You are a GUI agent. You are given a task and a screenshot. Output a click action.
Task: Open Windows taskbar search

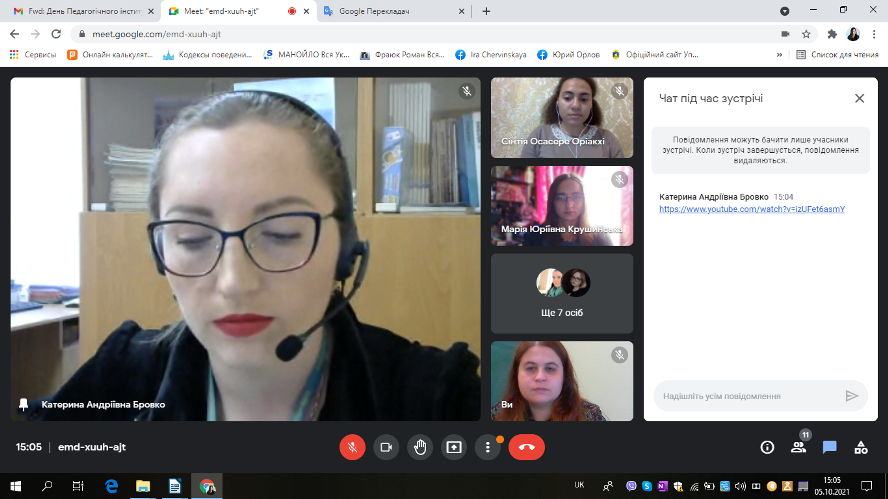(x=47, y=486)
